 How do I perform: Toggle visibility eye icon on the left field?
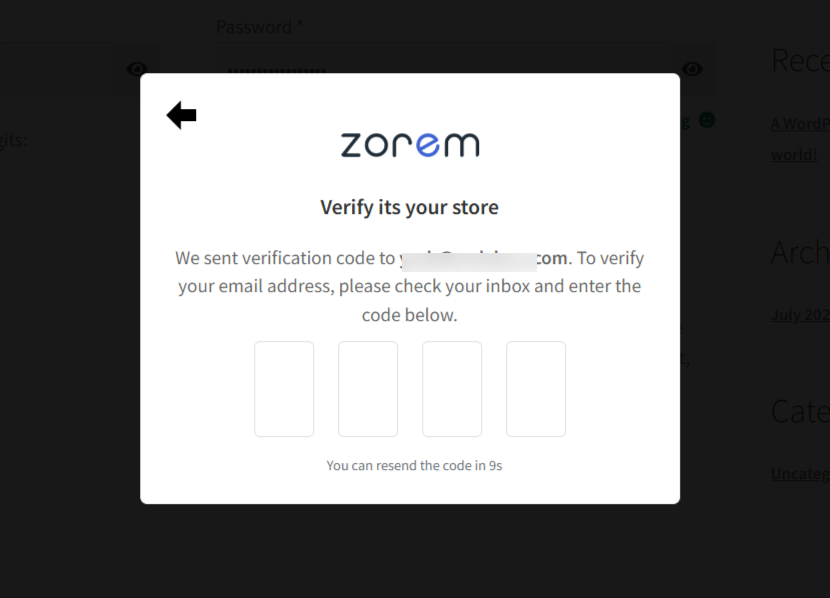pyautogui.click(x=137, y=69)
